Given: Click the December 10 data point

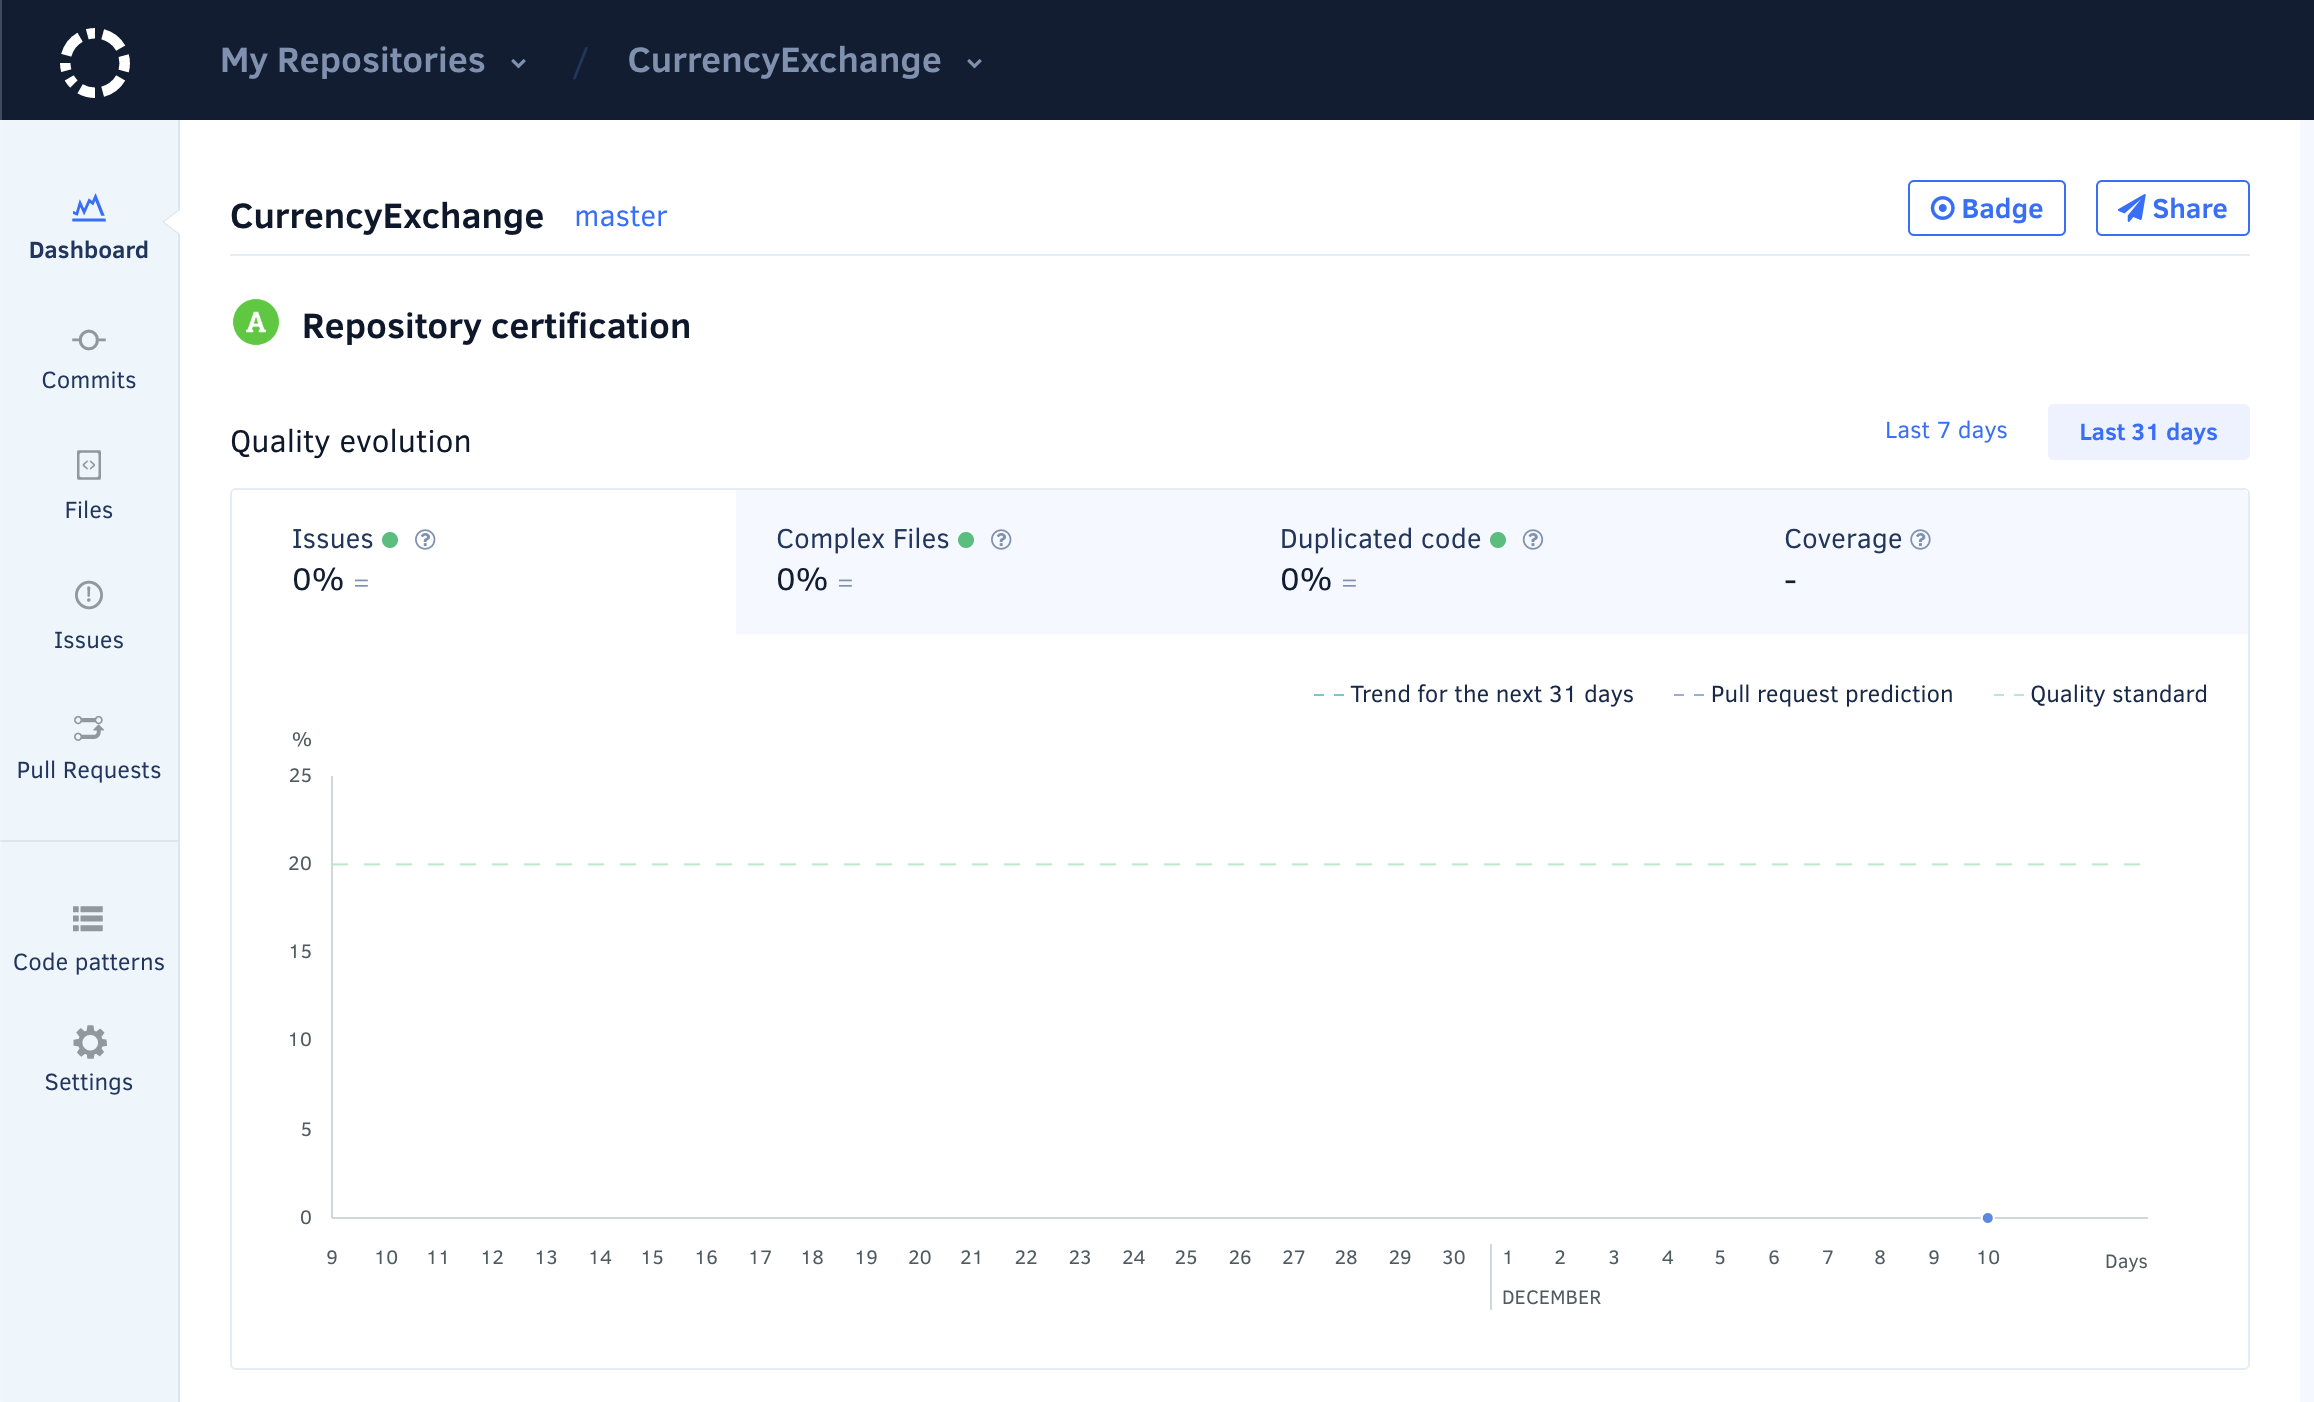Looking at the screenshot, I should 1987,1217.
